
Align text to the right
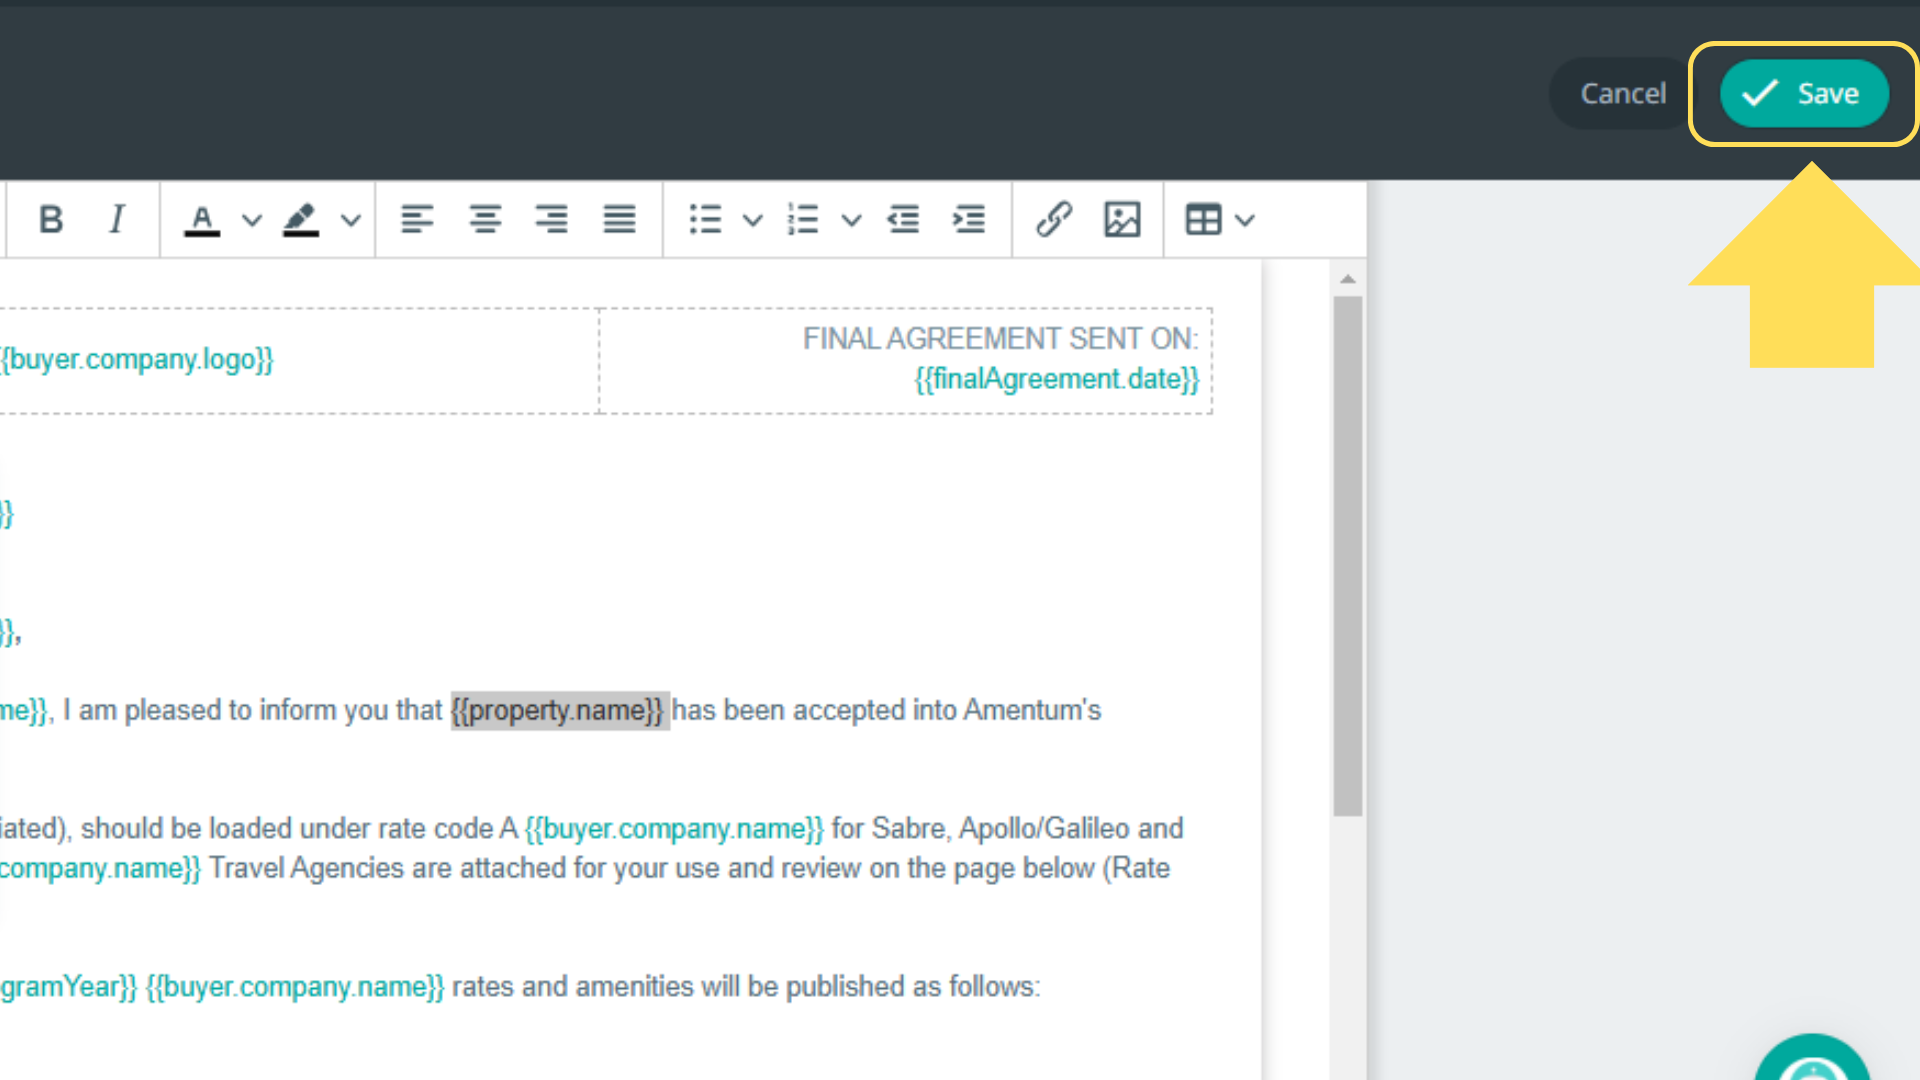552,219
